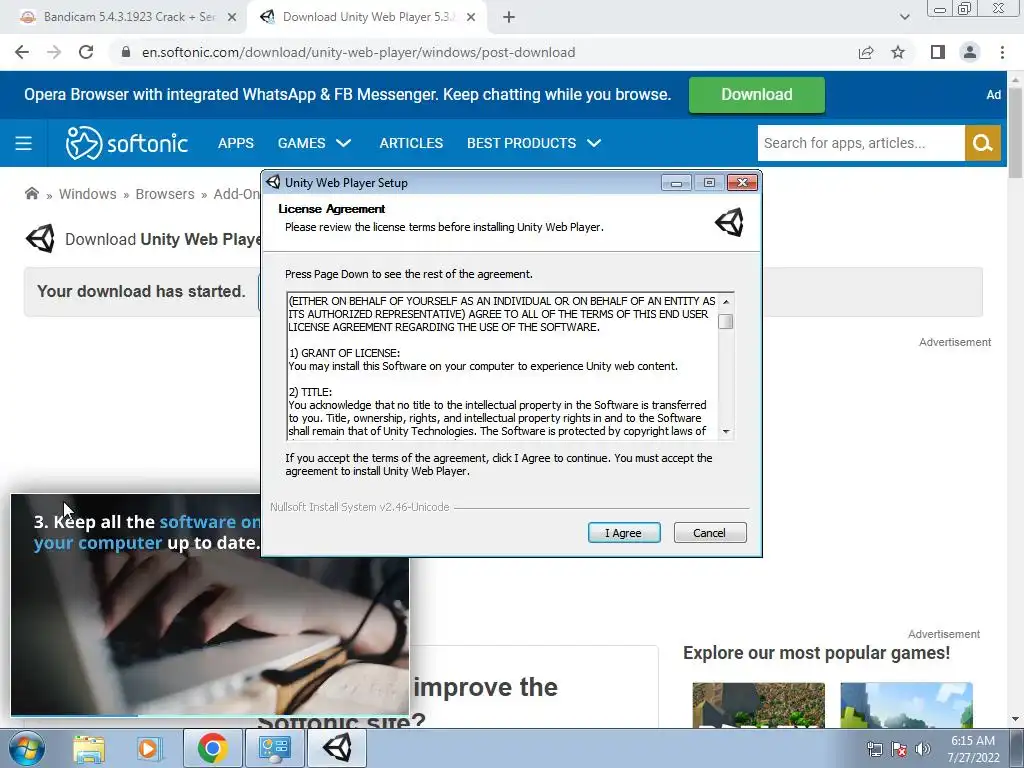The width and height of the screenshot is (1024, 768).
Task: Open the taskbar clock and date
Action: pyautogui.click(x=973, y=749)
